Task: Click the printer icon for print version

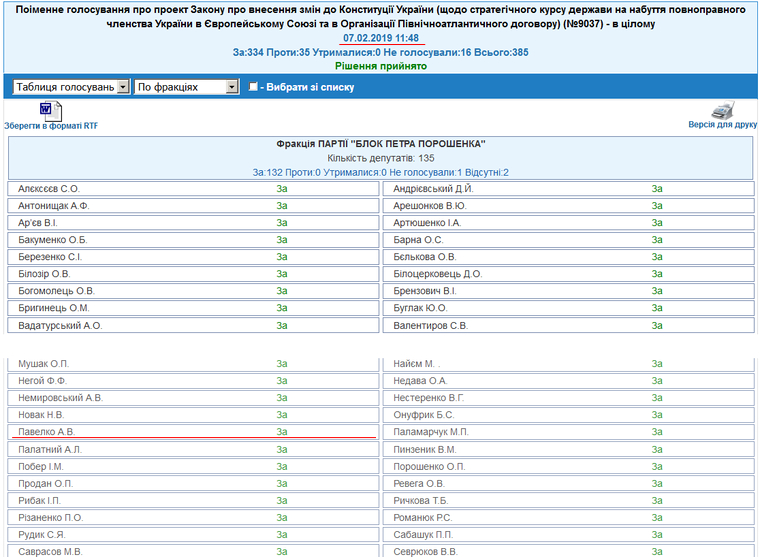Action: click(x=723, y=110)
